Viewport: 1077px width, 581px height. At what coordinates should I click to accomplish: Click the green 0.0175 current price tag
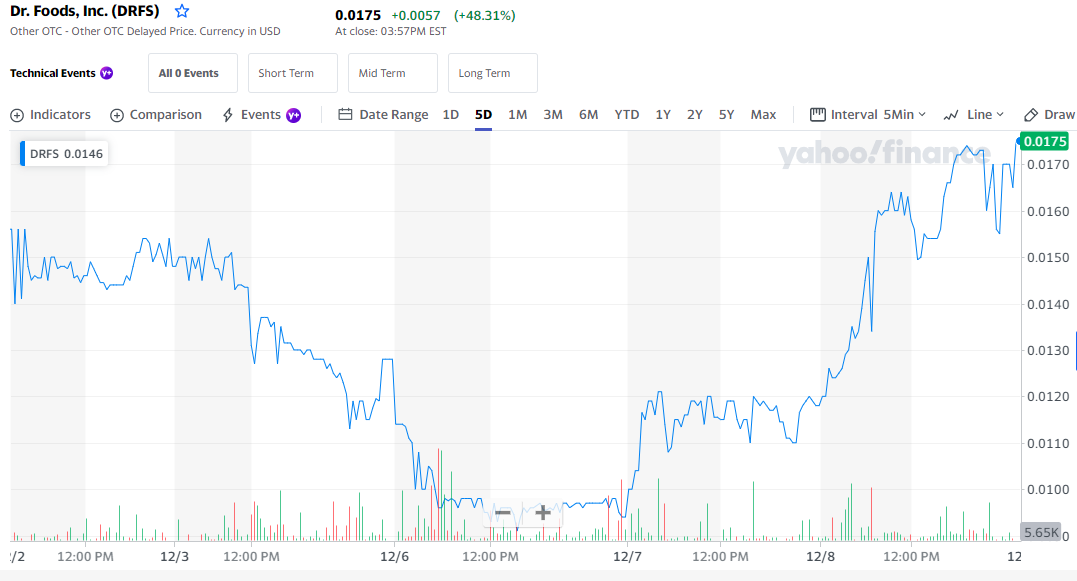tap(1045, 141)
